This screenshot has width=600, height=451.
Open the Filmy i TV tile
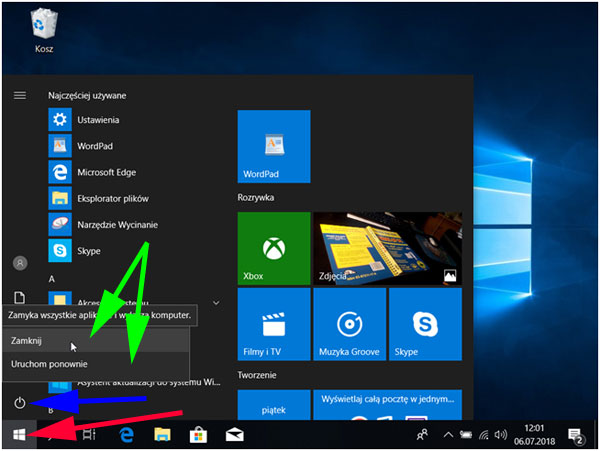coord(274,324)
